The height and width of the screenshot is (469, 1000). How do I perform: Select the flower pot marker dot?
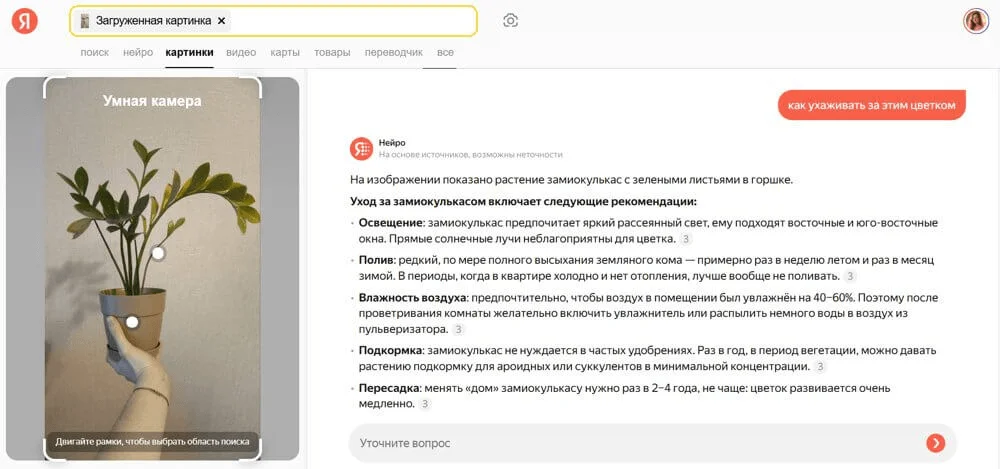coord(132,321)
